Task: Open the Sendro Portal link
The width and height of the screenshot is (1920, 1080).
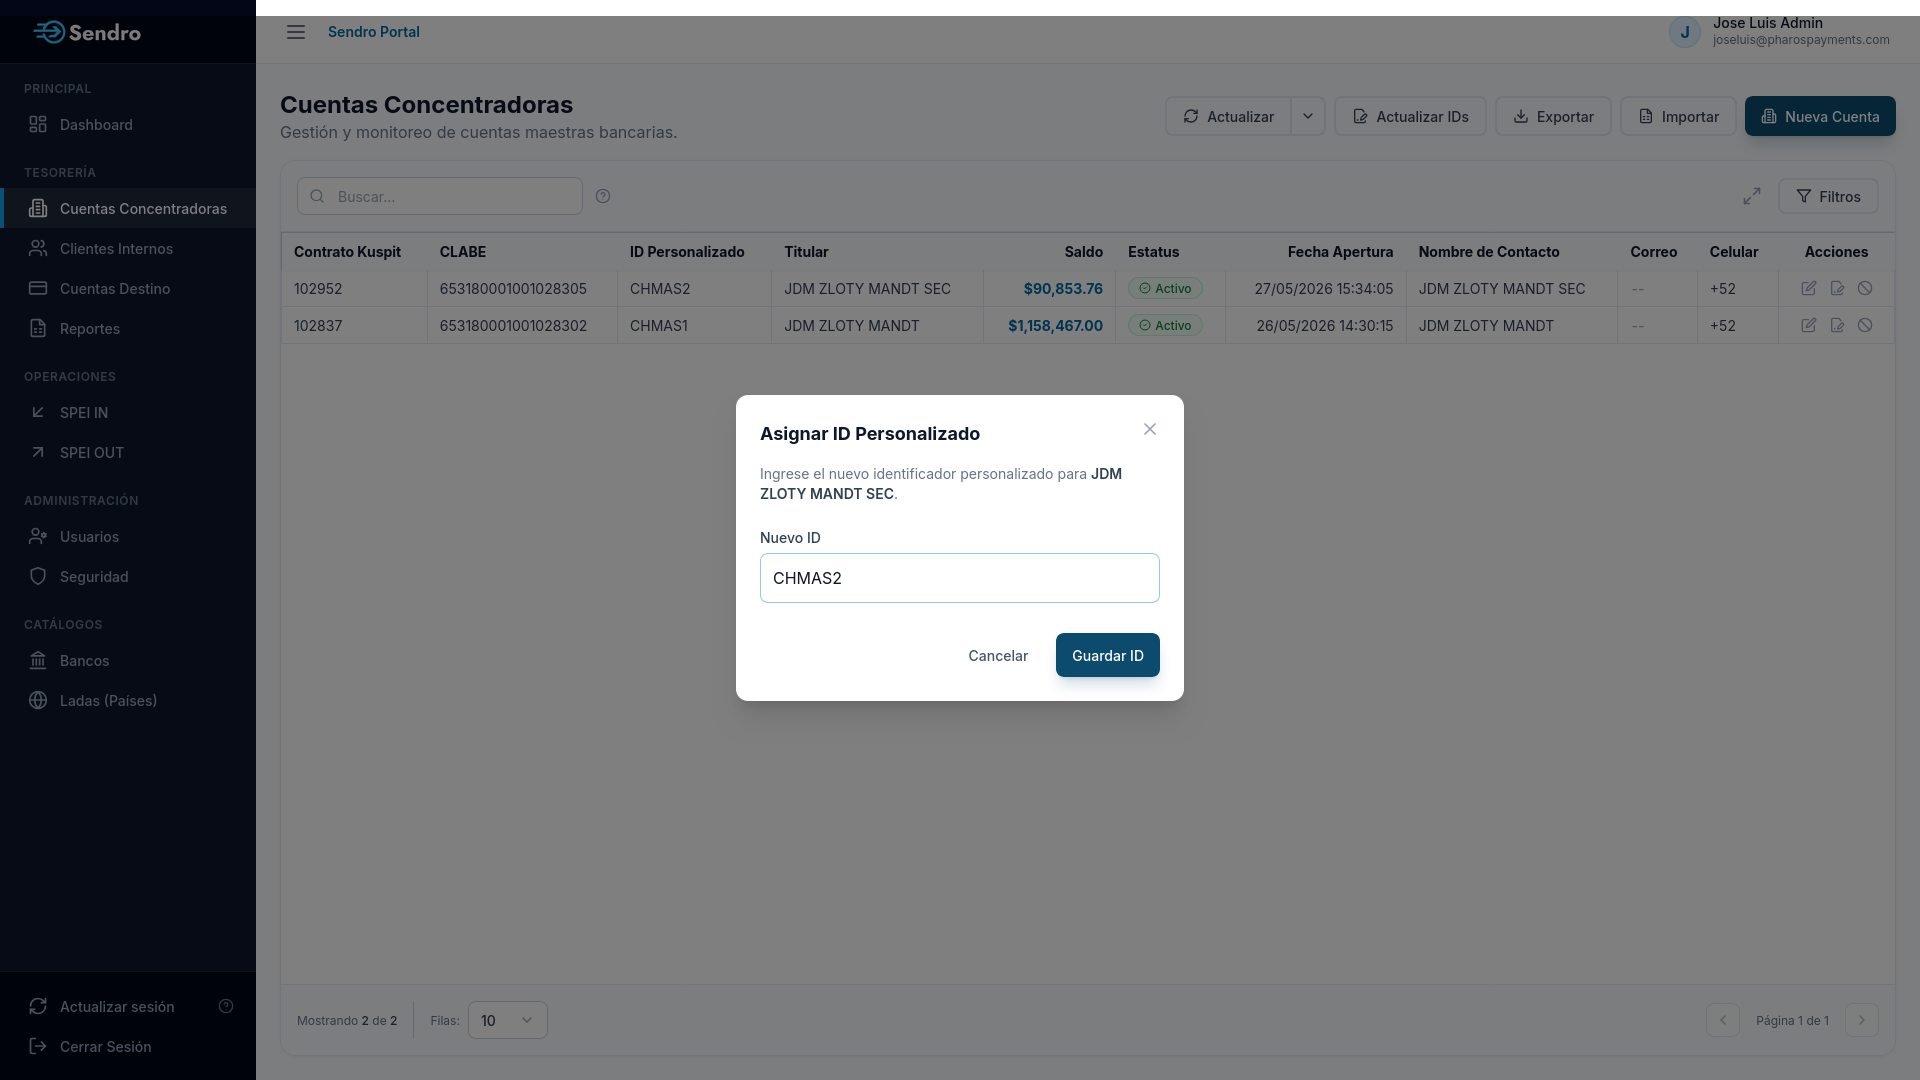Action: [x=374, y=32]
